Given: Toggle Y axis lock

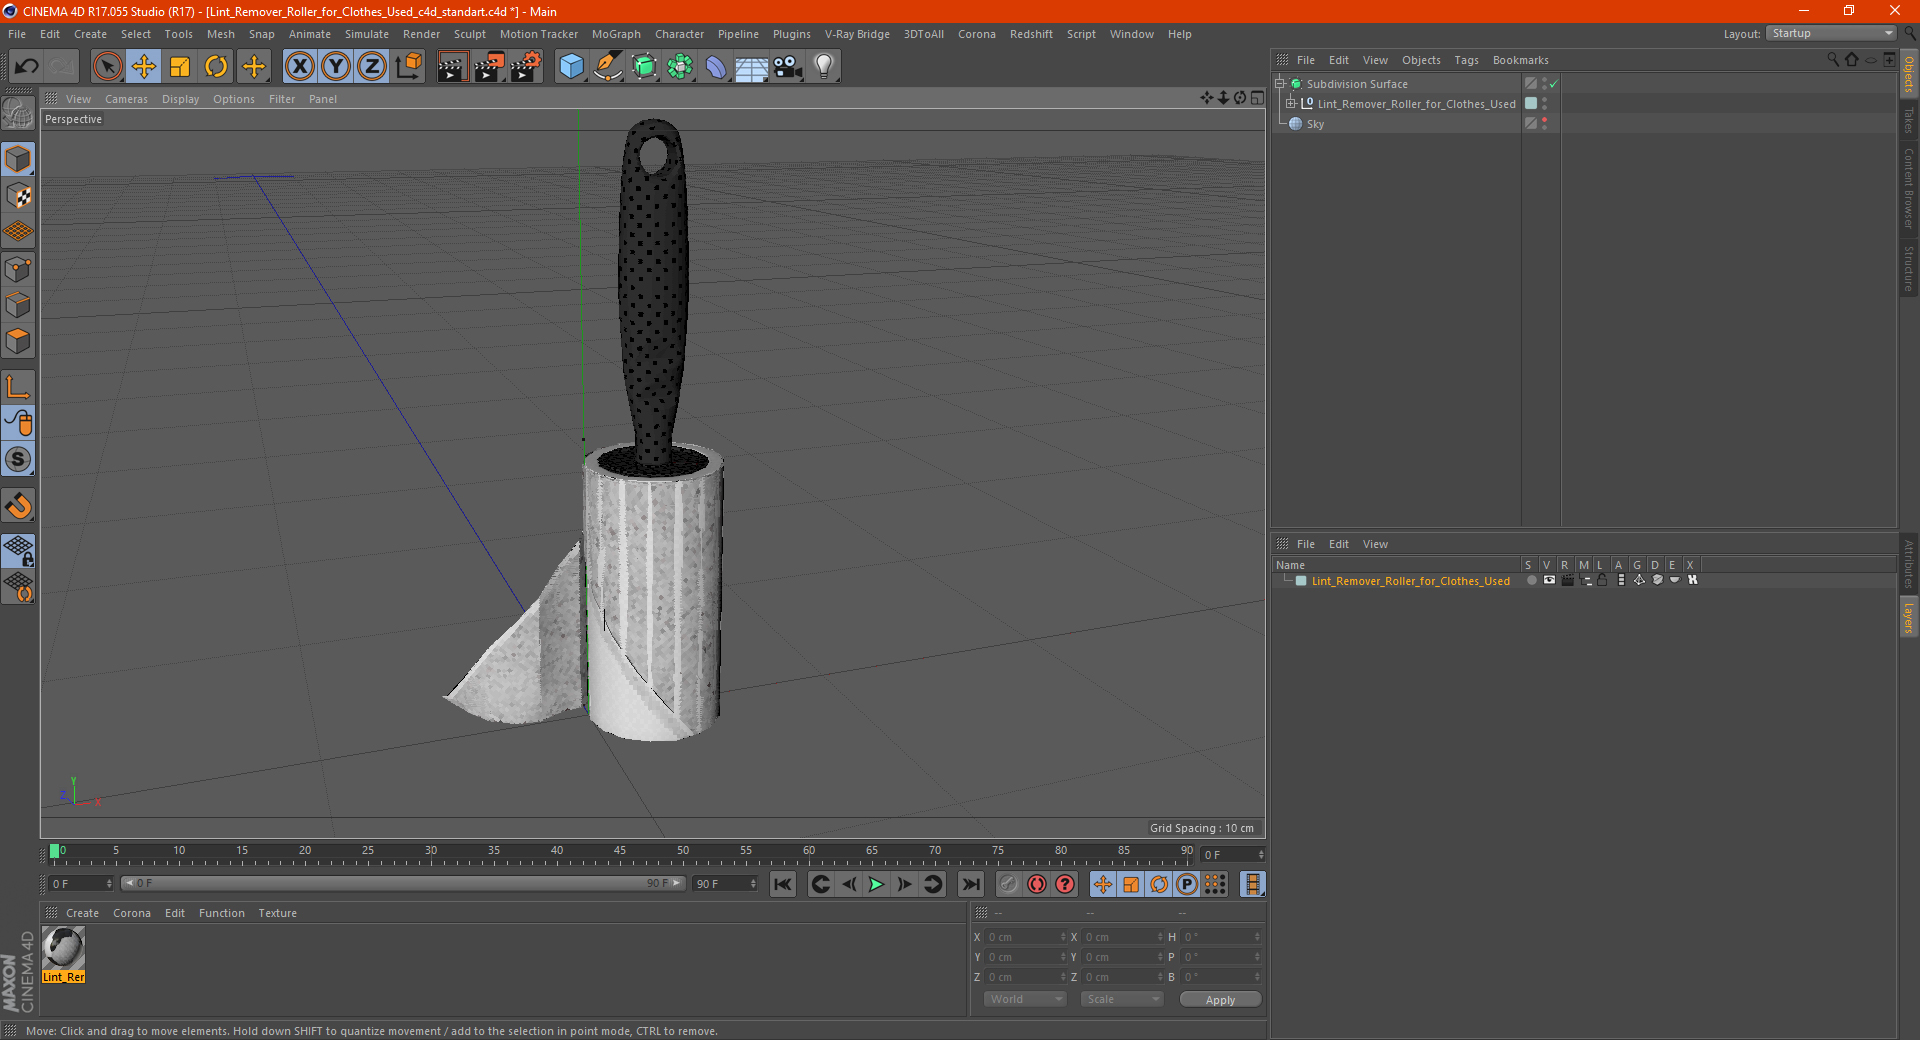Looking at the screenshot, I should (336, 67).
